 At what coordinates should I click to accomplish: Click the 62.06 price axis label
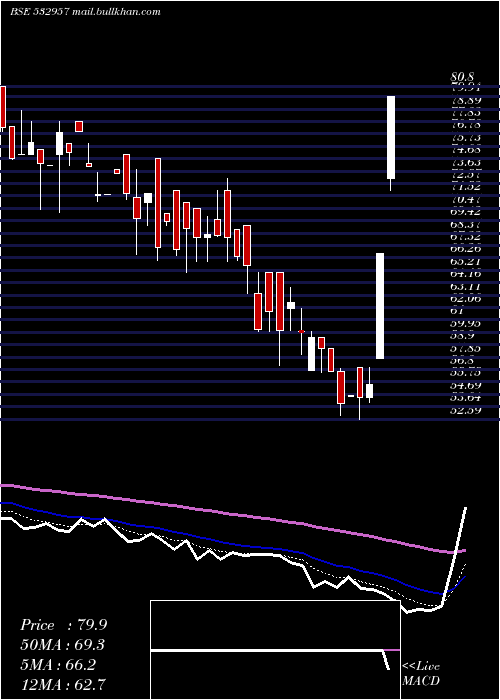(466, 298)
